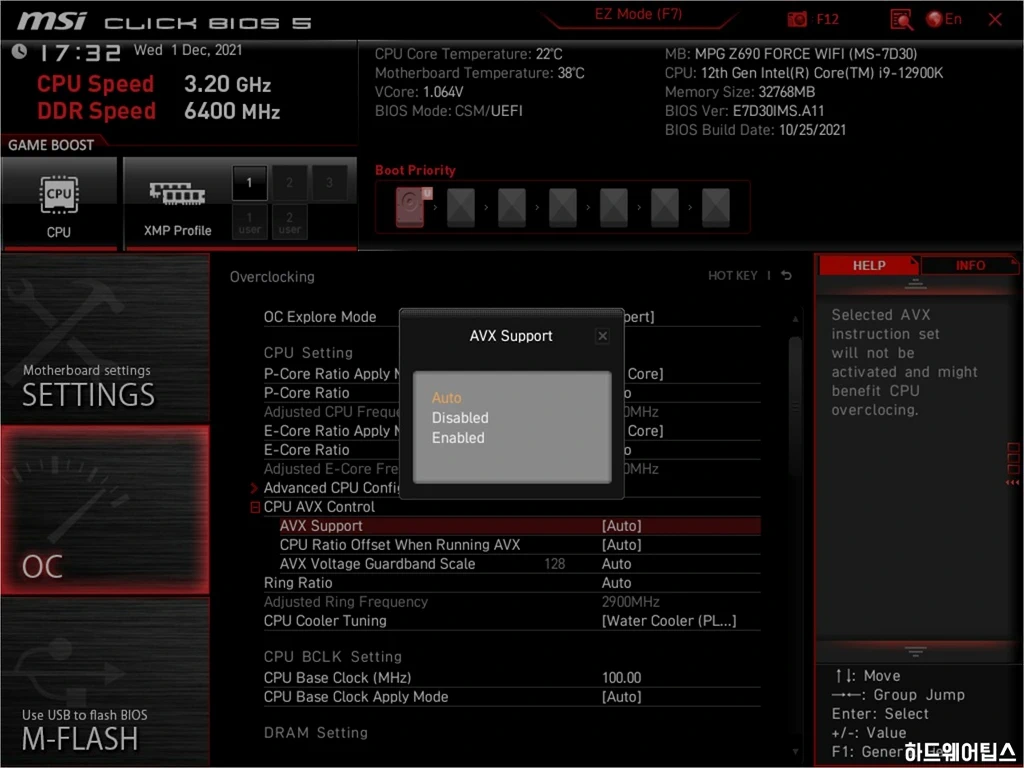Collapse the CPU AVX Control group

(255, 507)
